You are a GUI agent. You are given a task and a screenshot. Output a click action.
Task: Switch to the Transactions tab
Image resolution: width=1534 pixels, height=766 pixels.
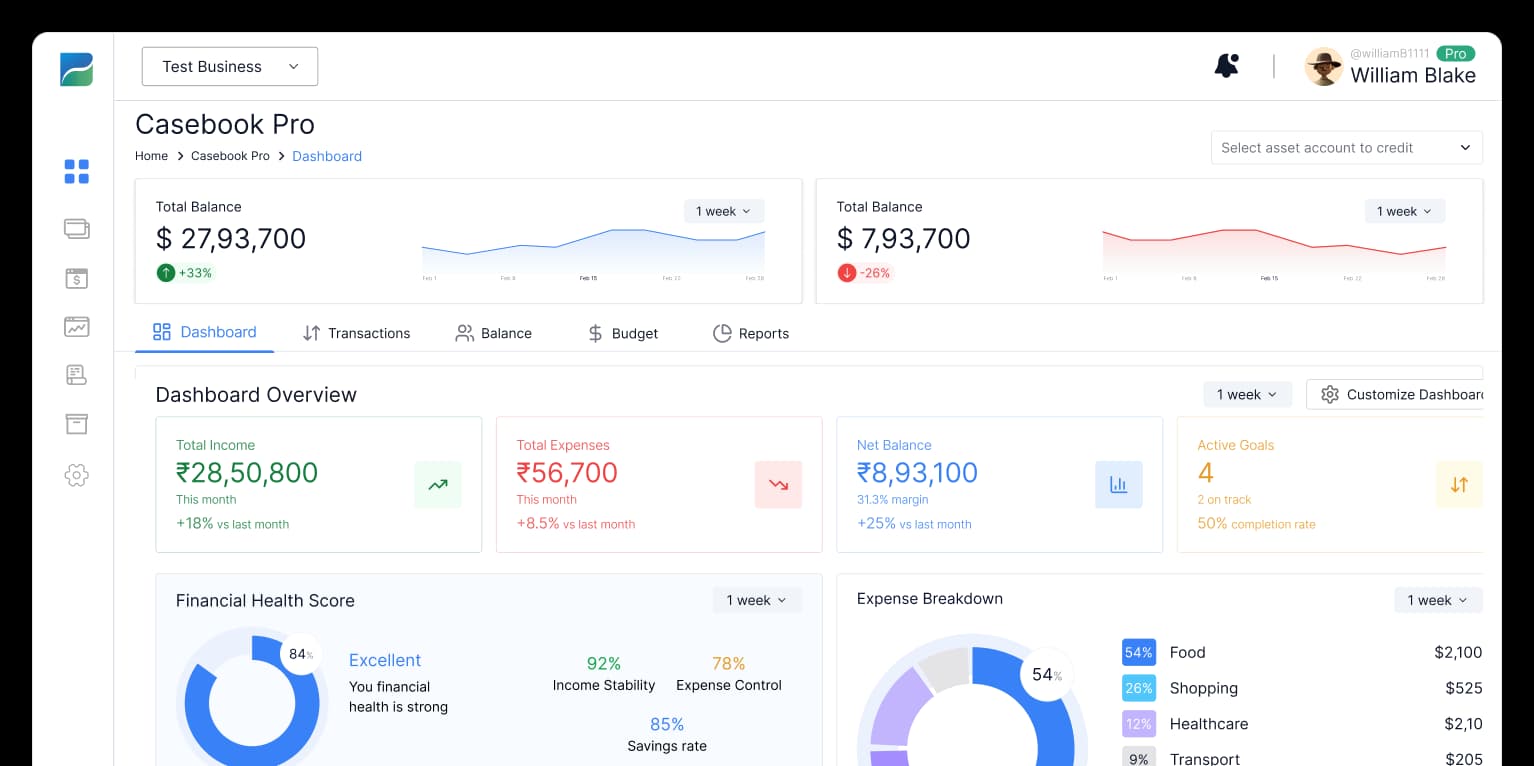coord(356,333)
